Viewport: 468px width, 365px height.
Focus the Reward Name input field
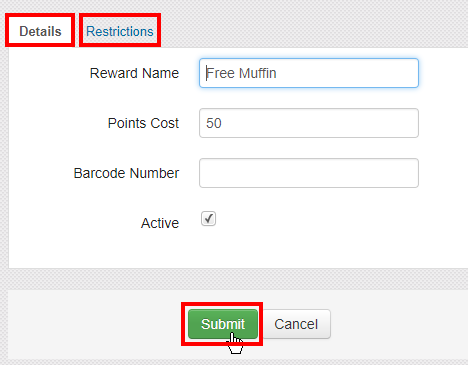tap(309, 73)
